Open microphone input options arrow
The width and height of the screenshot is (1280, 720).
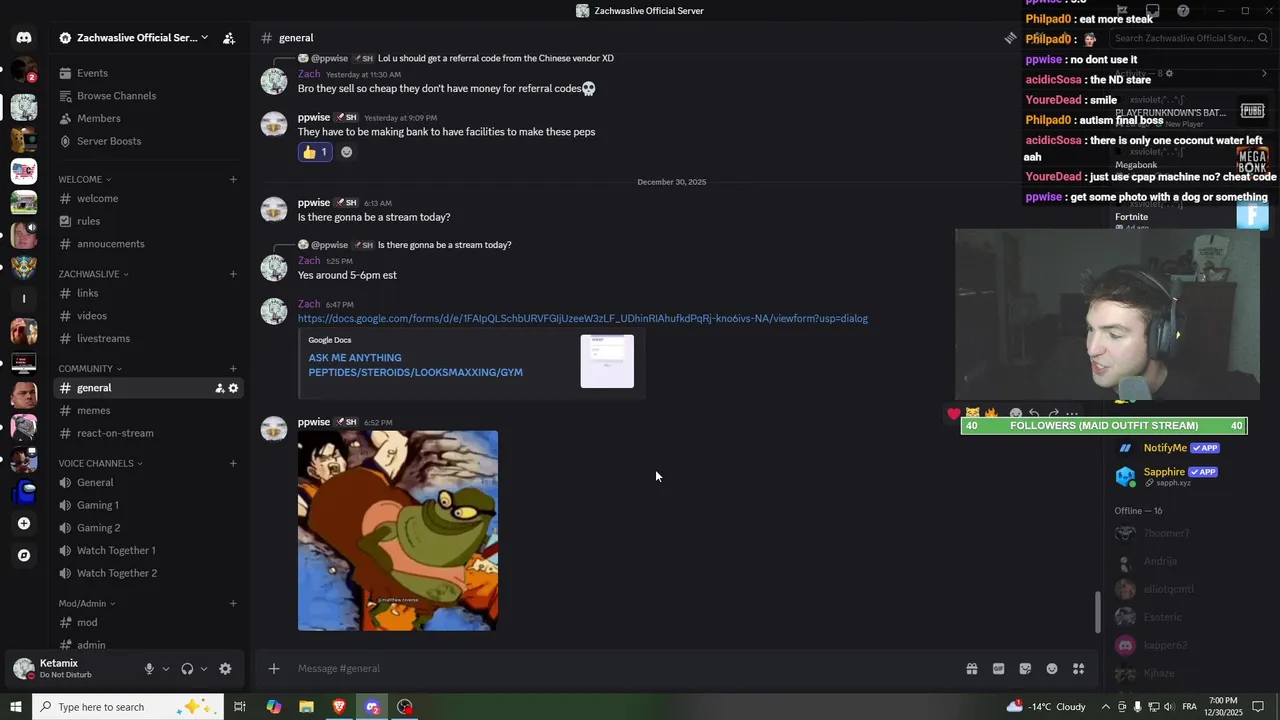tap(166, 669)
